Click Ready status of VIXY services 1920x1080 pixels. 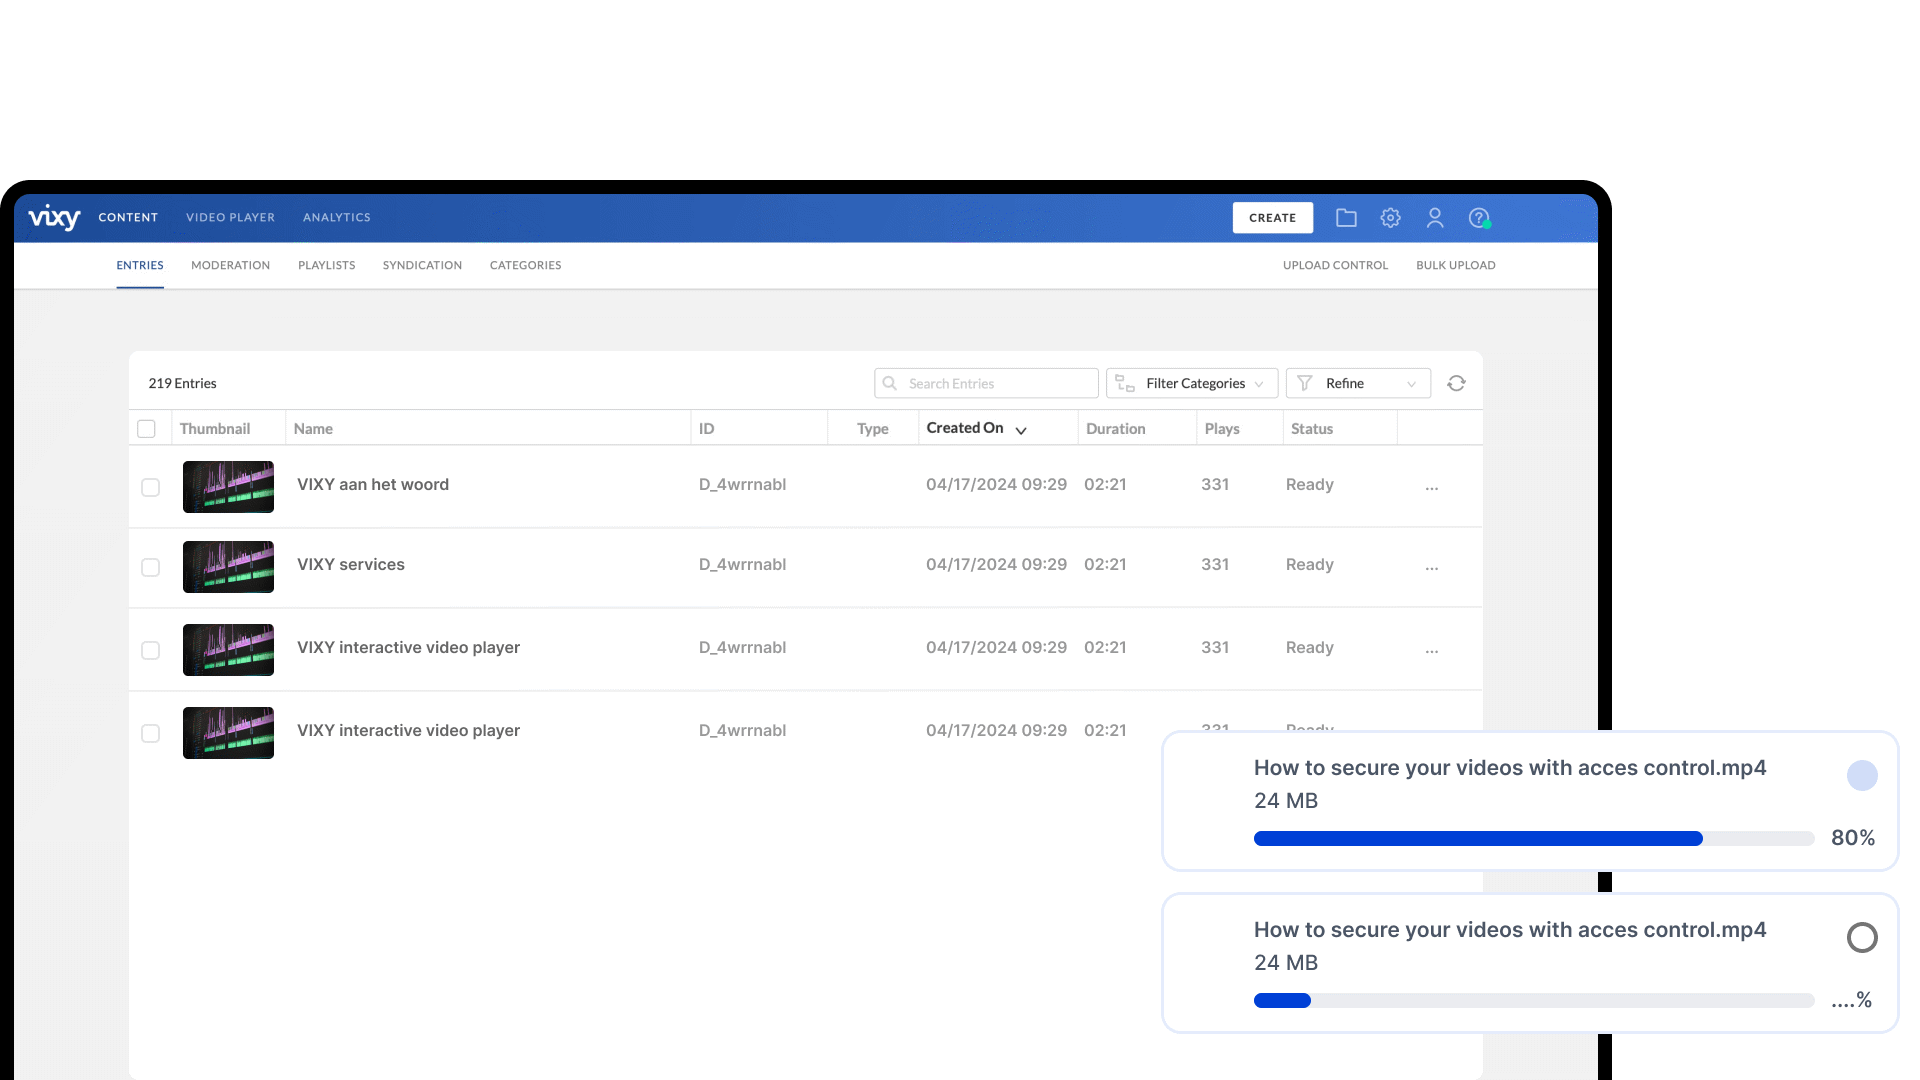pos(1310,564)
